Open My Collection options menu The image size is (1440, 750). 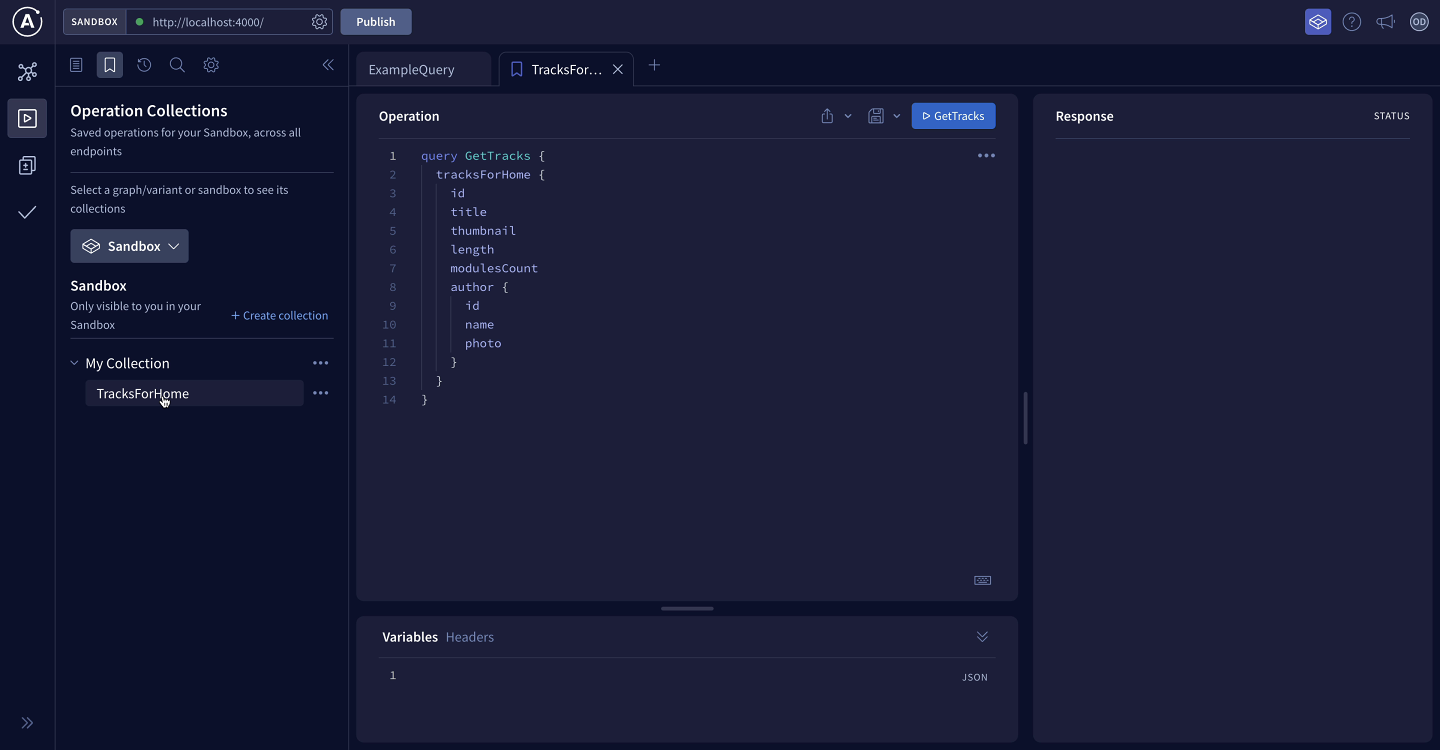point(321,363)
